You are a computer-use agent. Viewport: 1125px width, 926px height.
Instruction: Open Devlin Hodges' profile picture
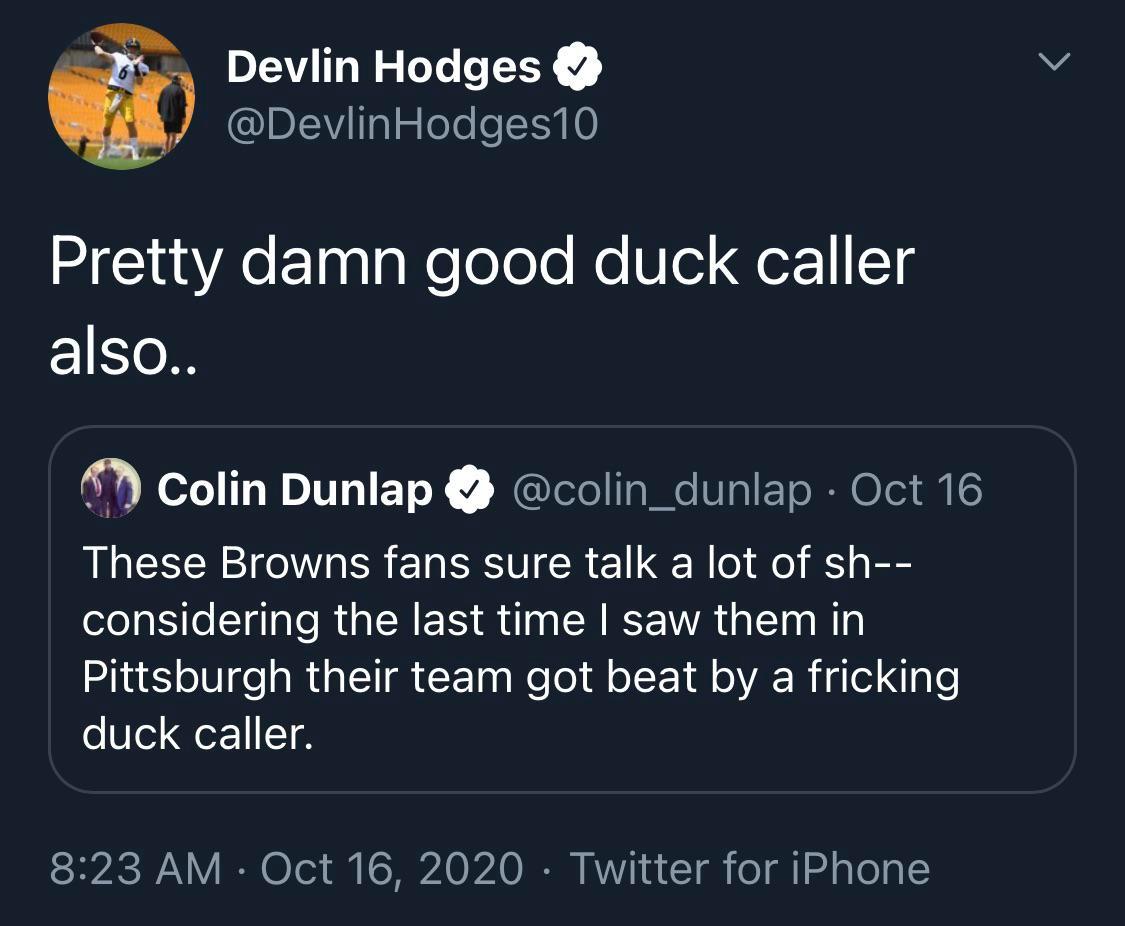coord(121,96)
